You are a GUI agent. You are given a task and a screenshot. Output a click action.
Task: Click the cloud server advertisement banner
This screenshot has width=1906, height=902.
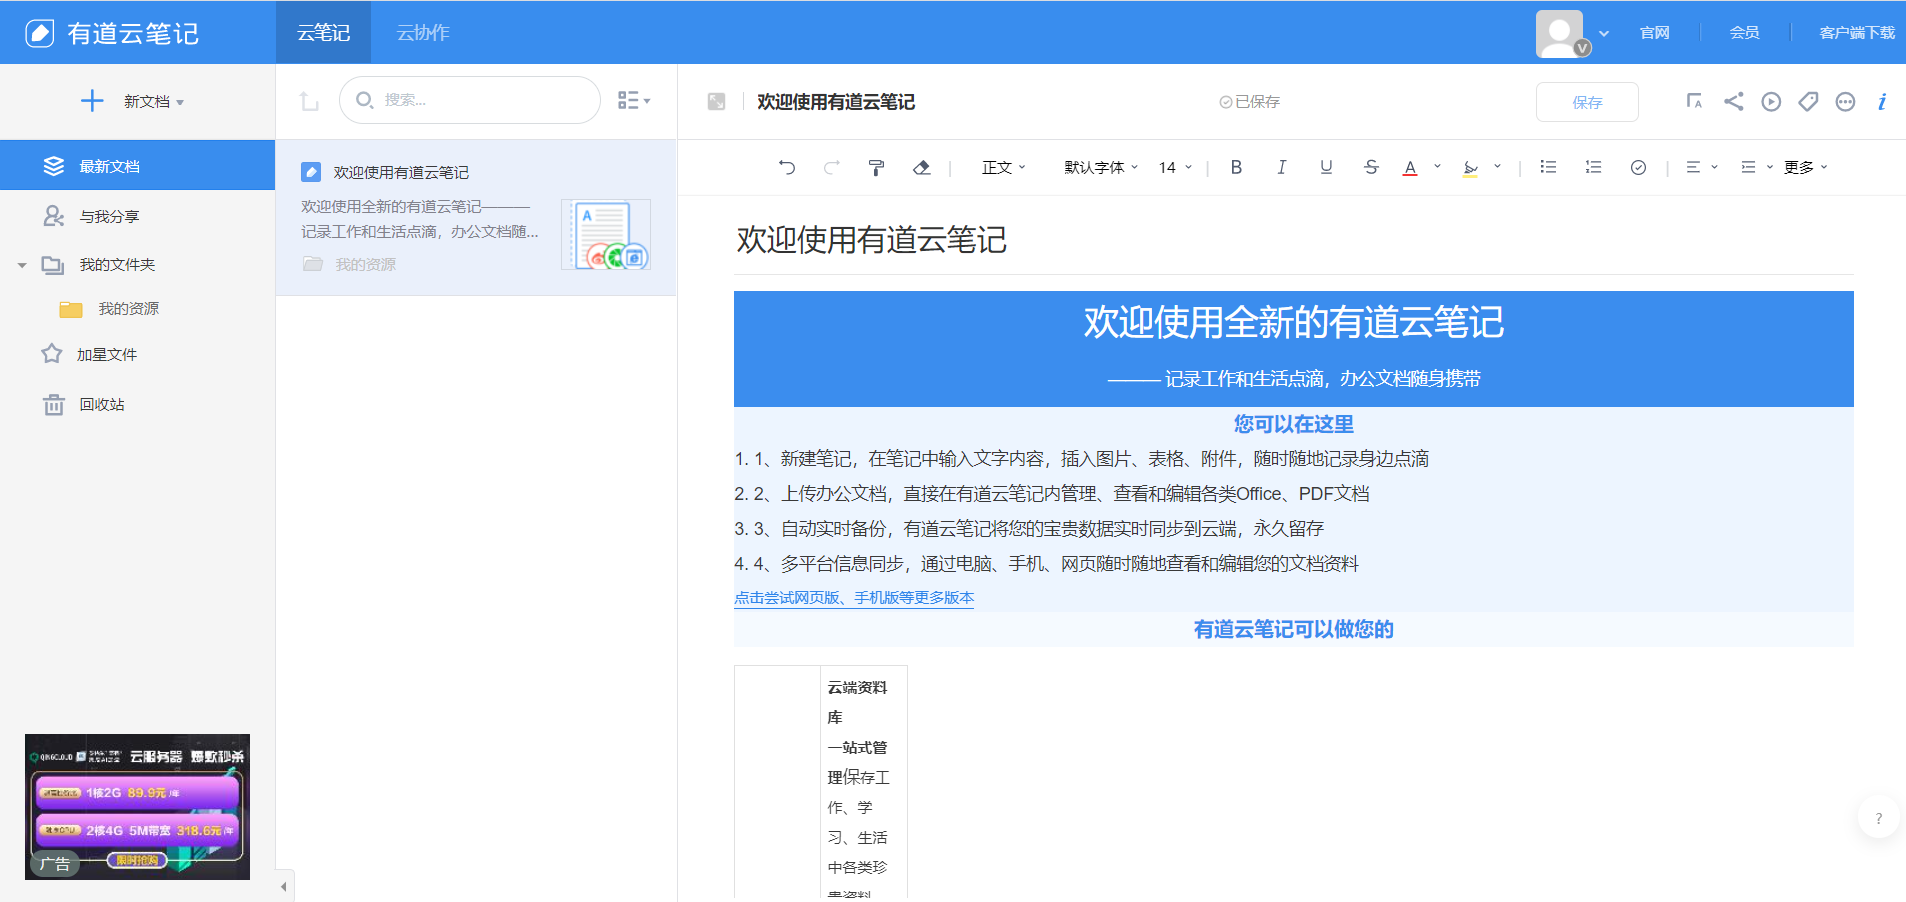(137, 807)
